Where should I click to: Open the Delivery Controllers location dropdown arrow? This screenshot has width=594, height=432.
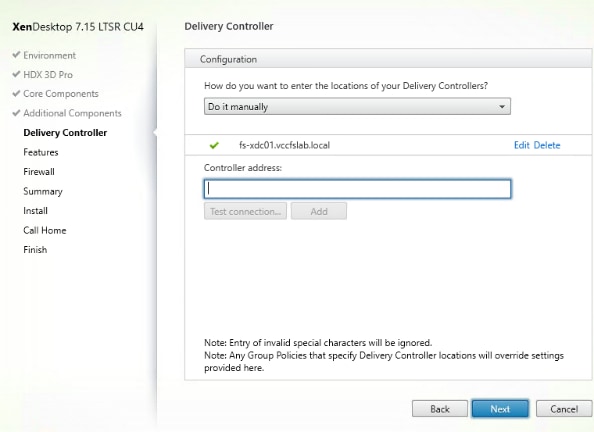point(502,106)
